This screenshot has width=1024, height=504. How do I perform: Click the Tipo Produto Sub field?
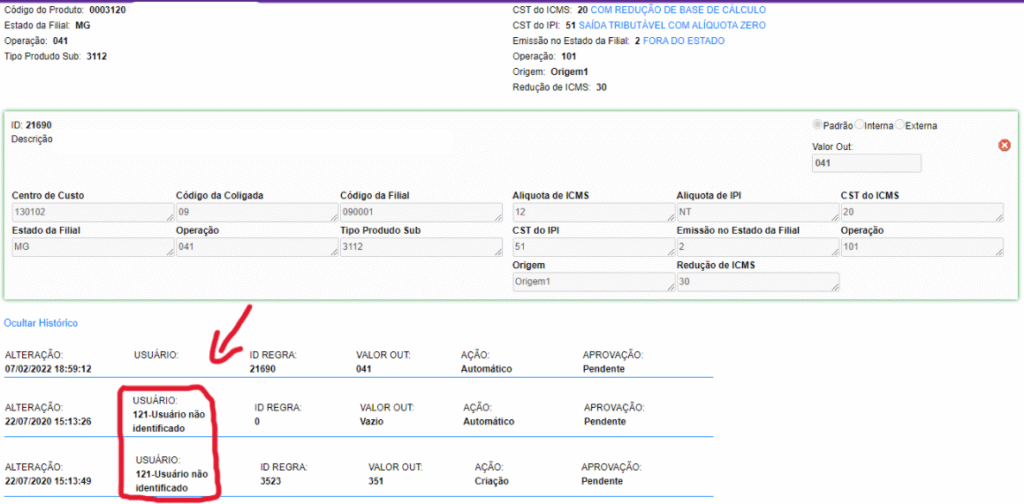(420, 247)
